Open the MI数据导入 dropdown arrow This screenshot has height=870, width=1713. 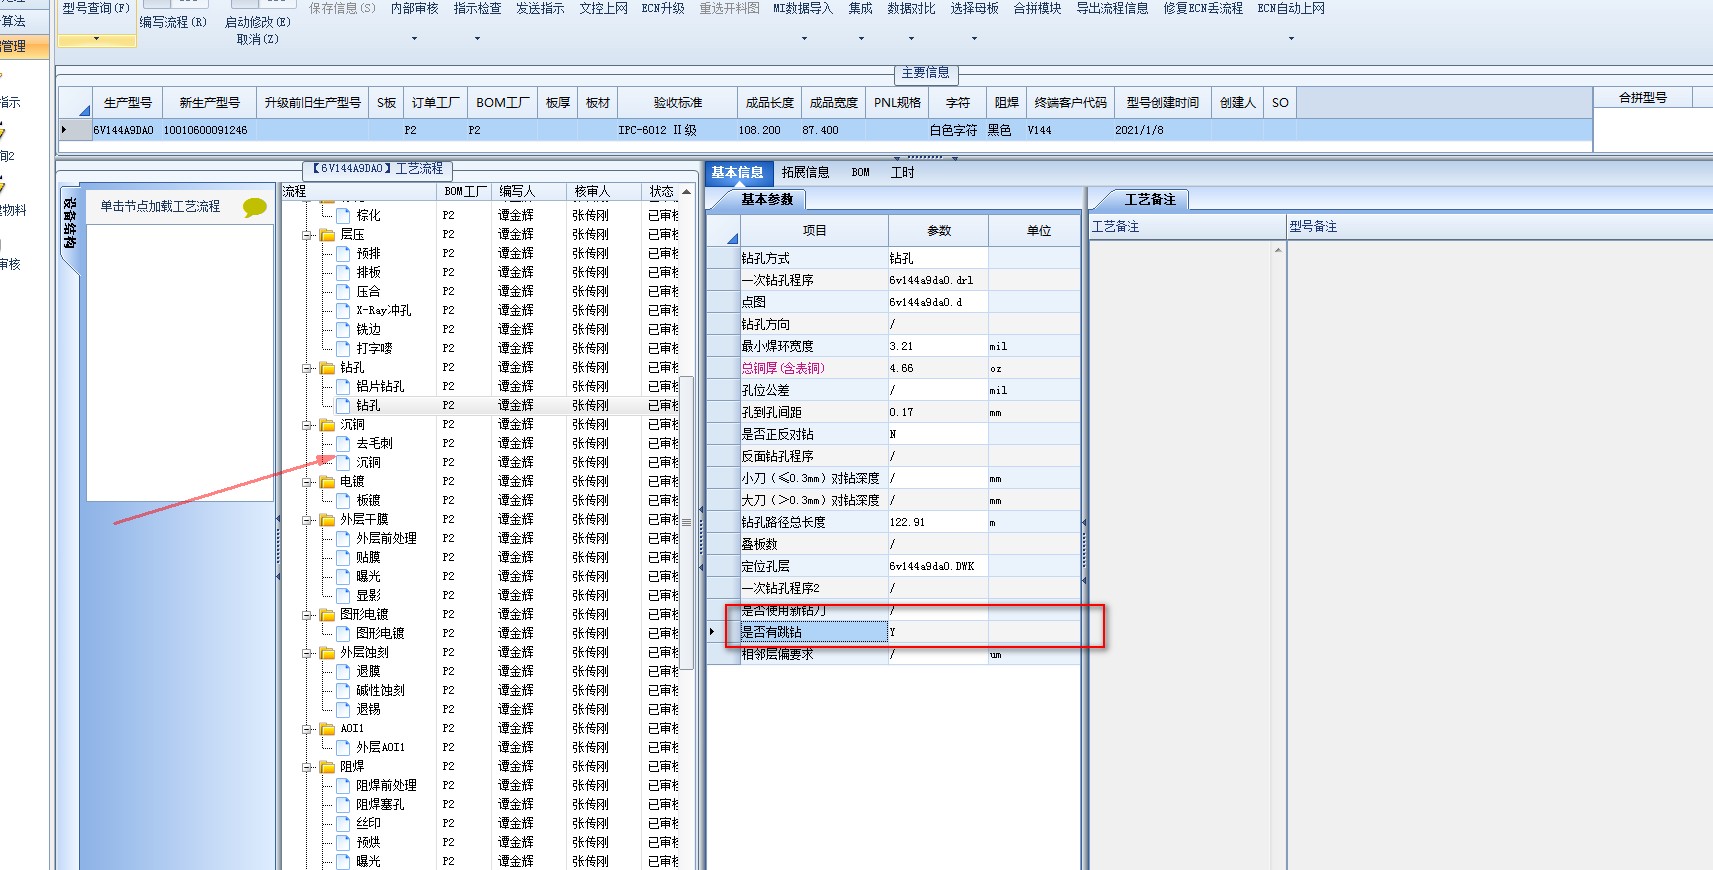(x=804, y=39)
